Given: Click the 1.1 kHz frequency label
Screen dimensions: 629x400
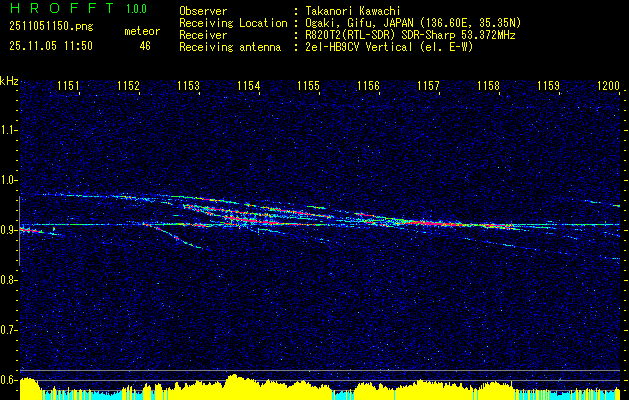Looking at the screenshot, I should pos(9,130).
